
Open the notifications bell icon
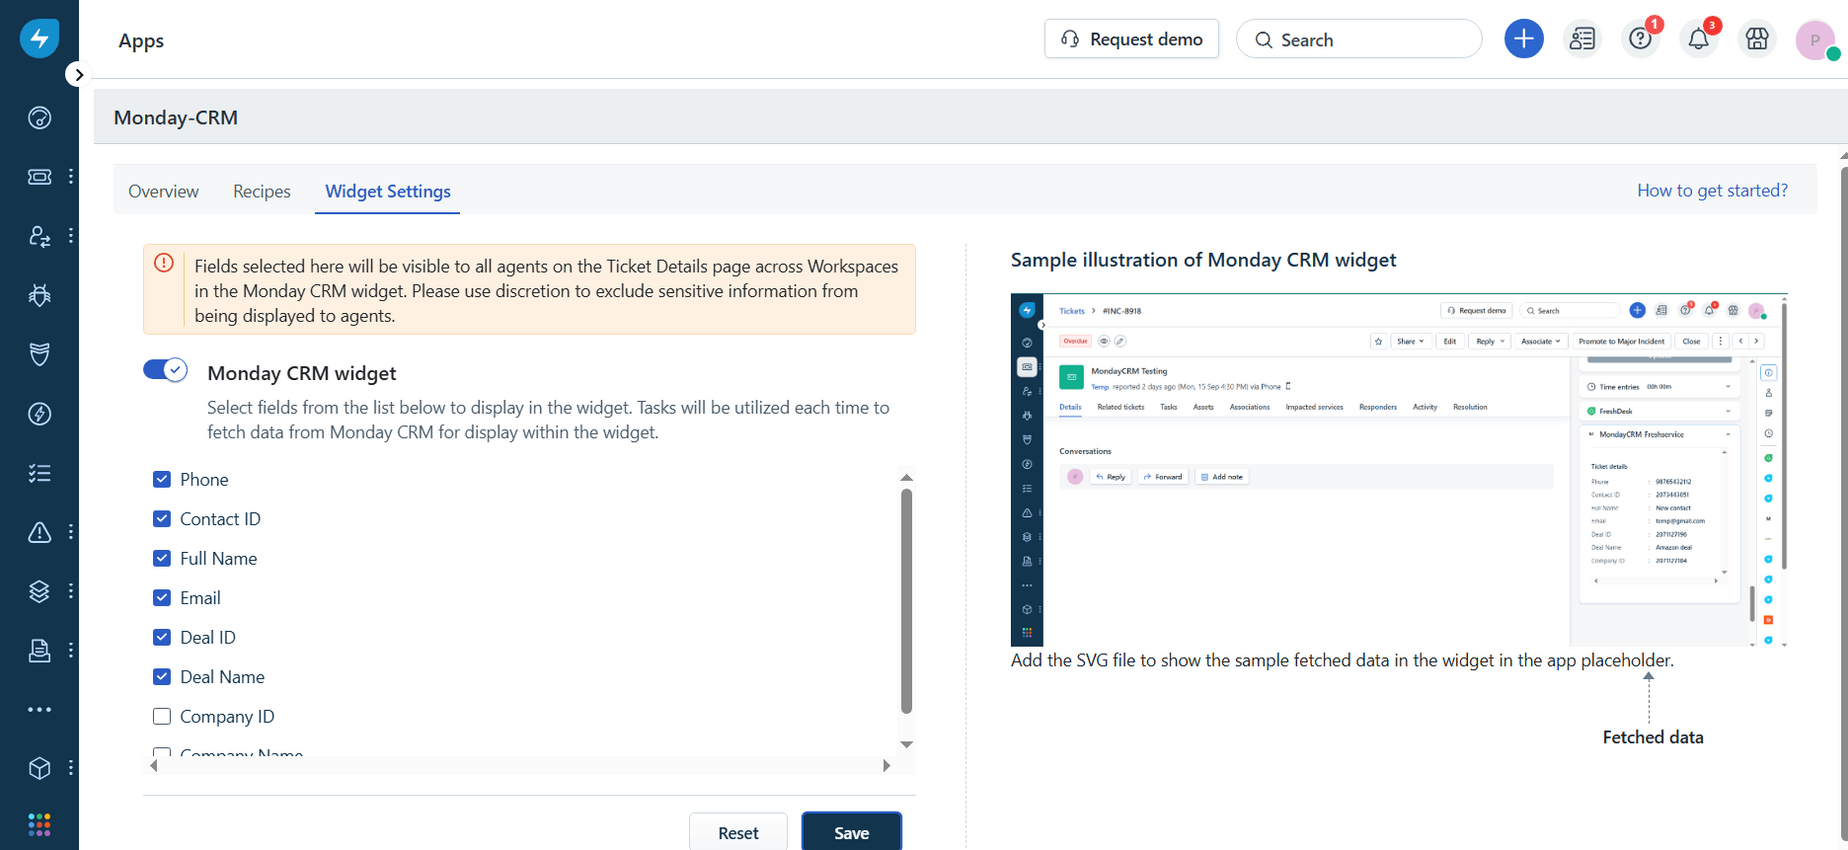click(1698, 39)
